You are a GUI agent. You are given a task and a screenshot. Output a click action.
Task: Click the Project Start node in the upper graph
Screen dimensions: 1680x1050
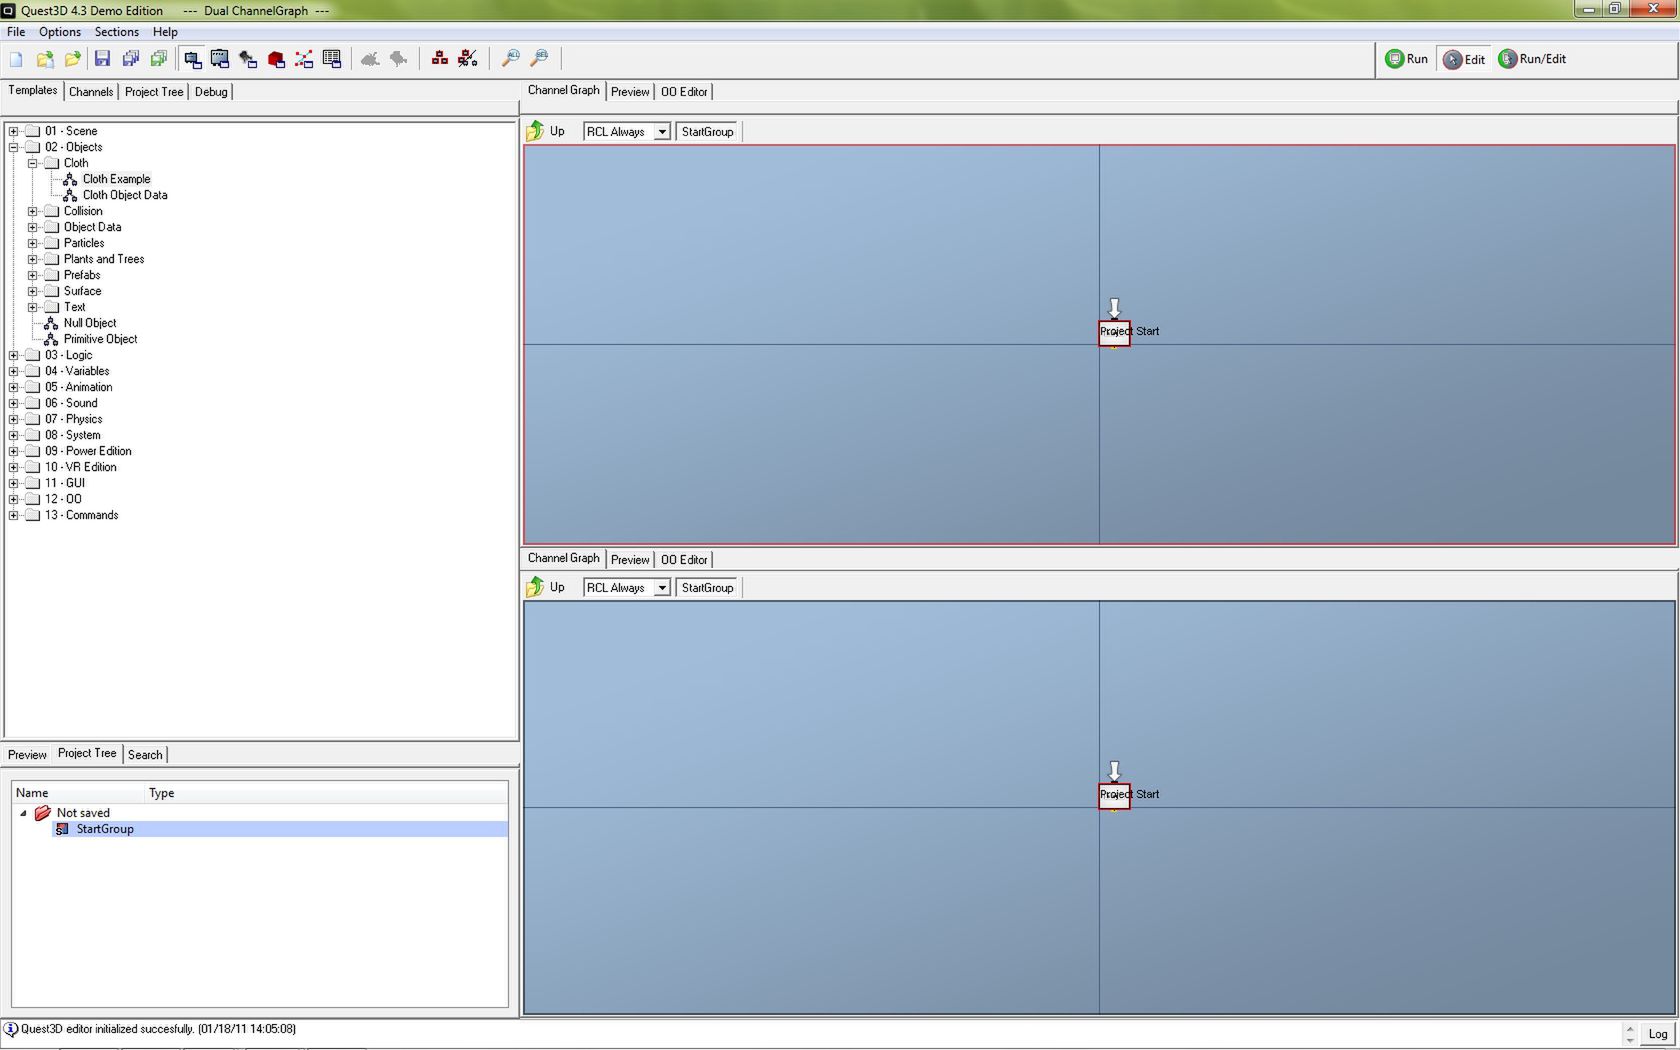(1114, 331)
